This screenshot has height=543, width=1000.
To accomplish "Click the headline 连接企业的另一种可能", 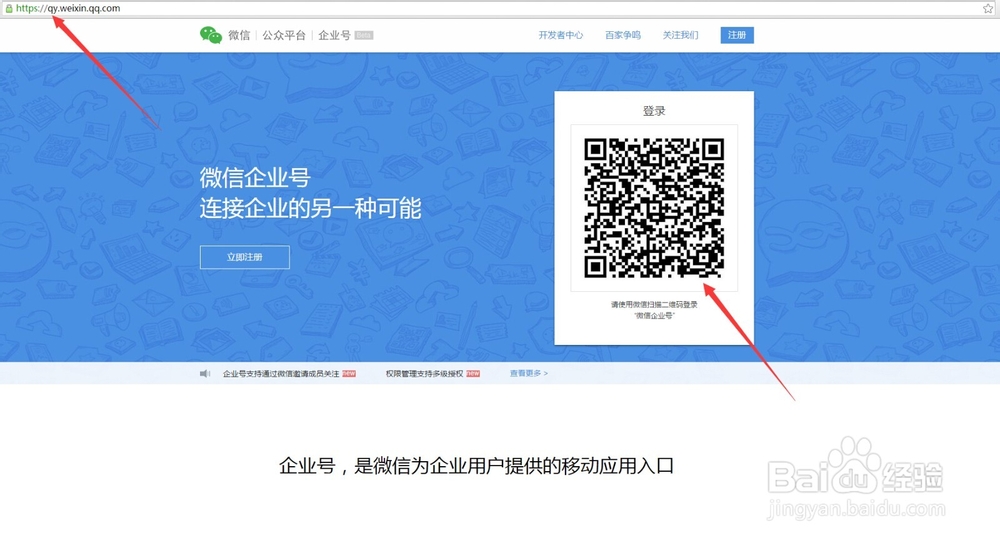I will [x=310, y=208].
